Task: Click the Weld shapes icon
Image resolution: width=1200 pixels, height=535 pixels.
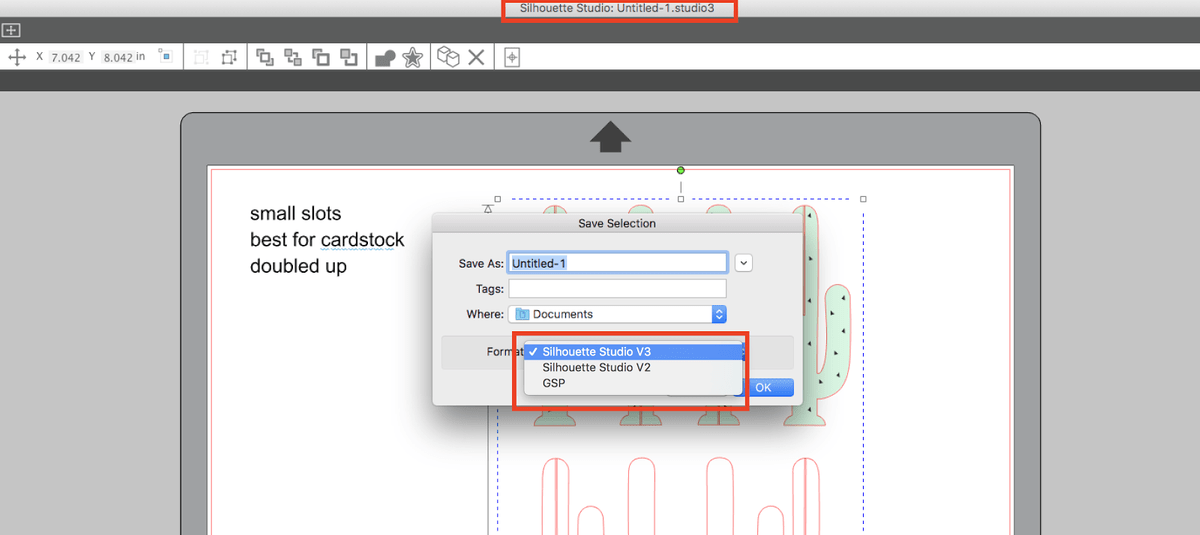Action: (x=385, y=58)
